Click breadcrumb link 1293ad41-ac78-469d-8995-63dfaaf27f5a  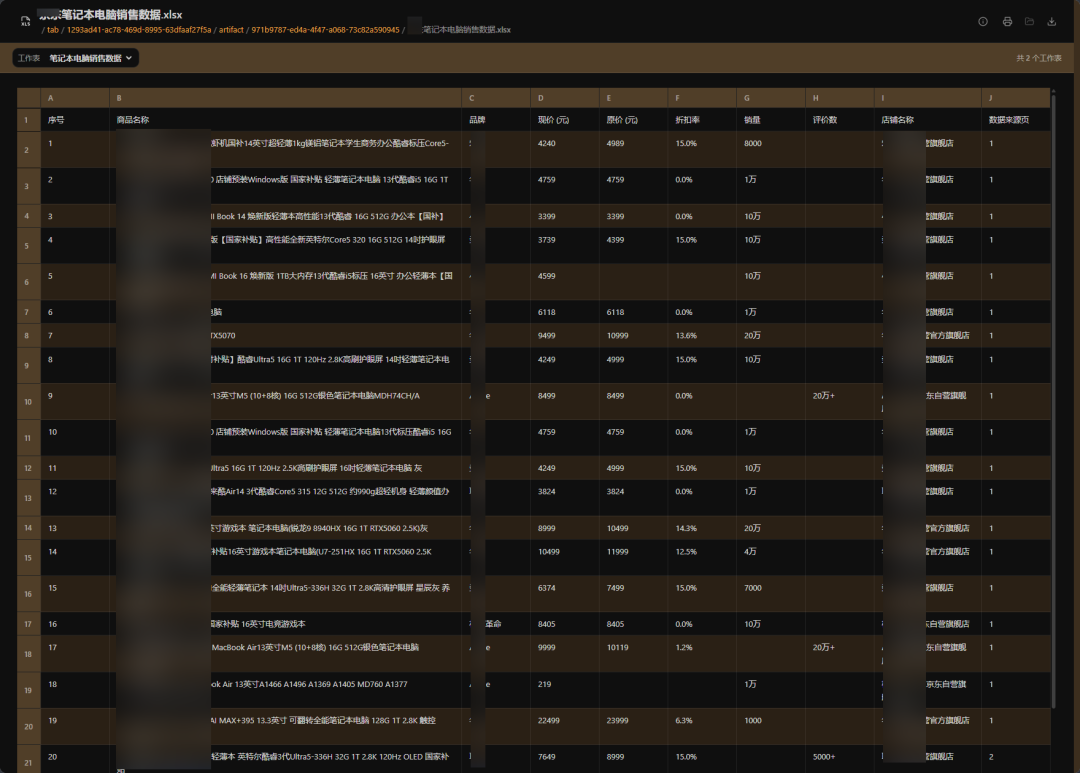[x=139, y=30]
